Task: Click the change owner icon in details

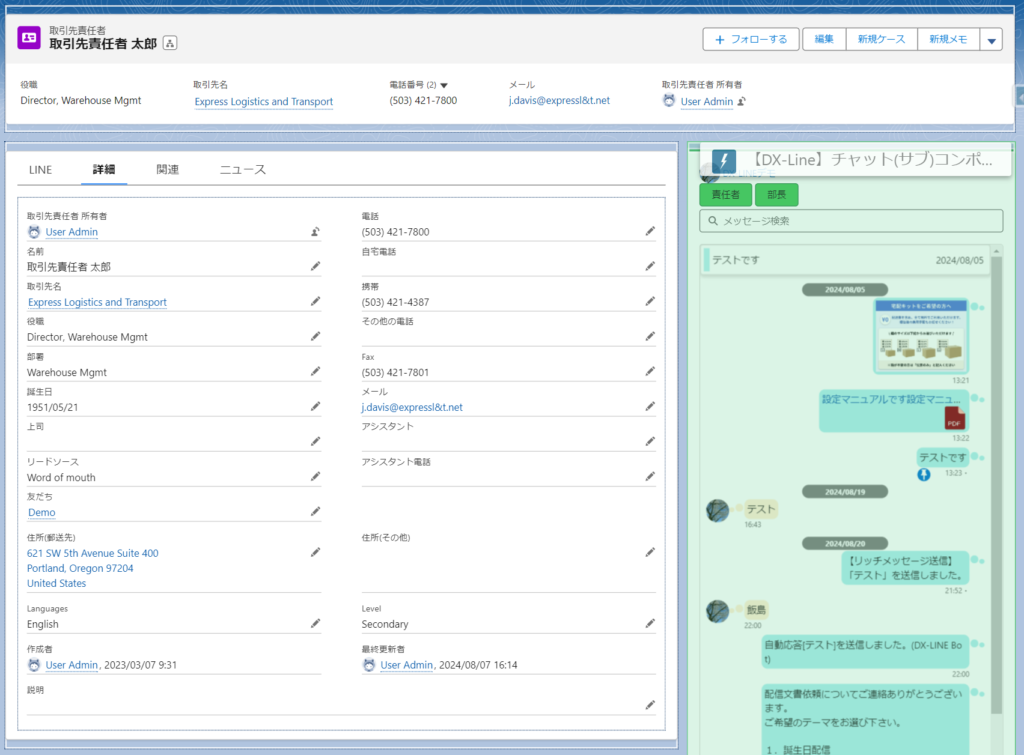Action: tap(315, 232)
